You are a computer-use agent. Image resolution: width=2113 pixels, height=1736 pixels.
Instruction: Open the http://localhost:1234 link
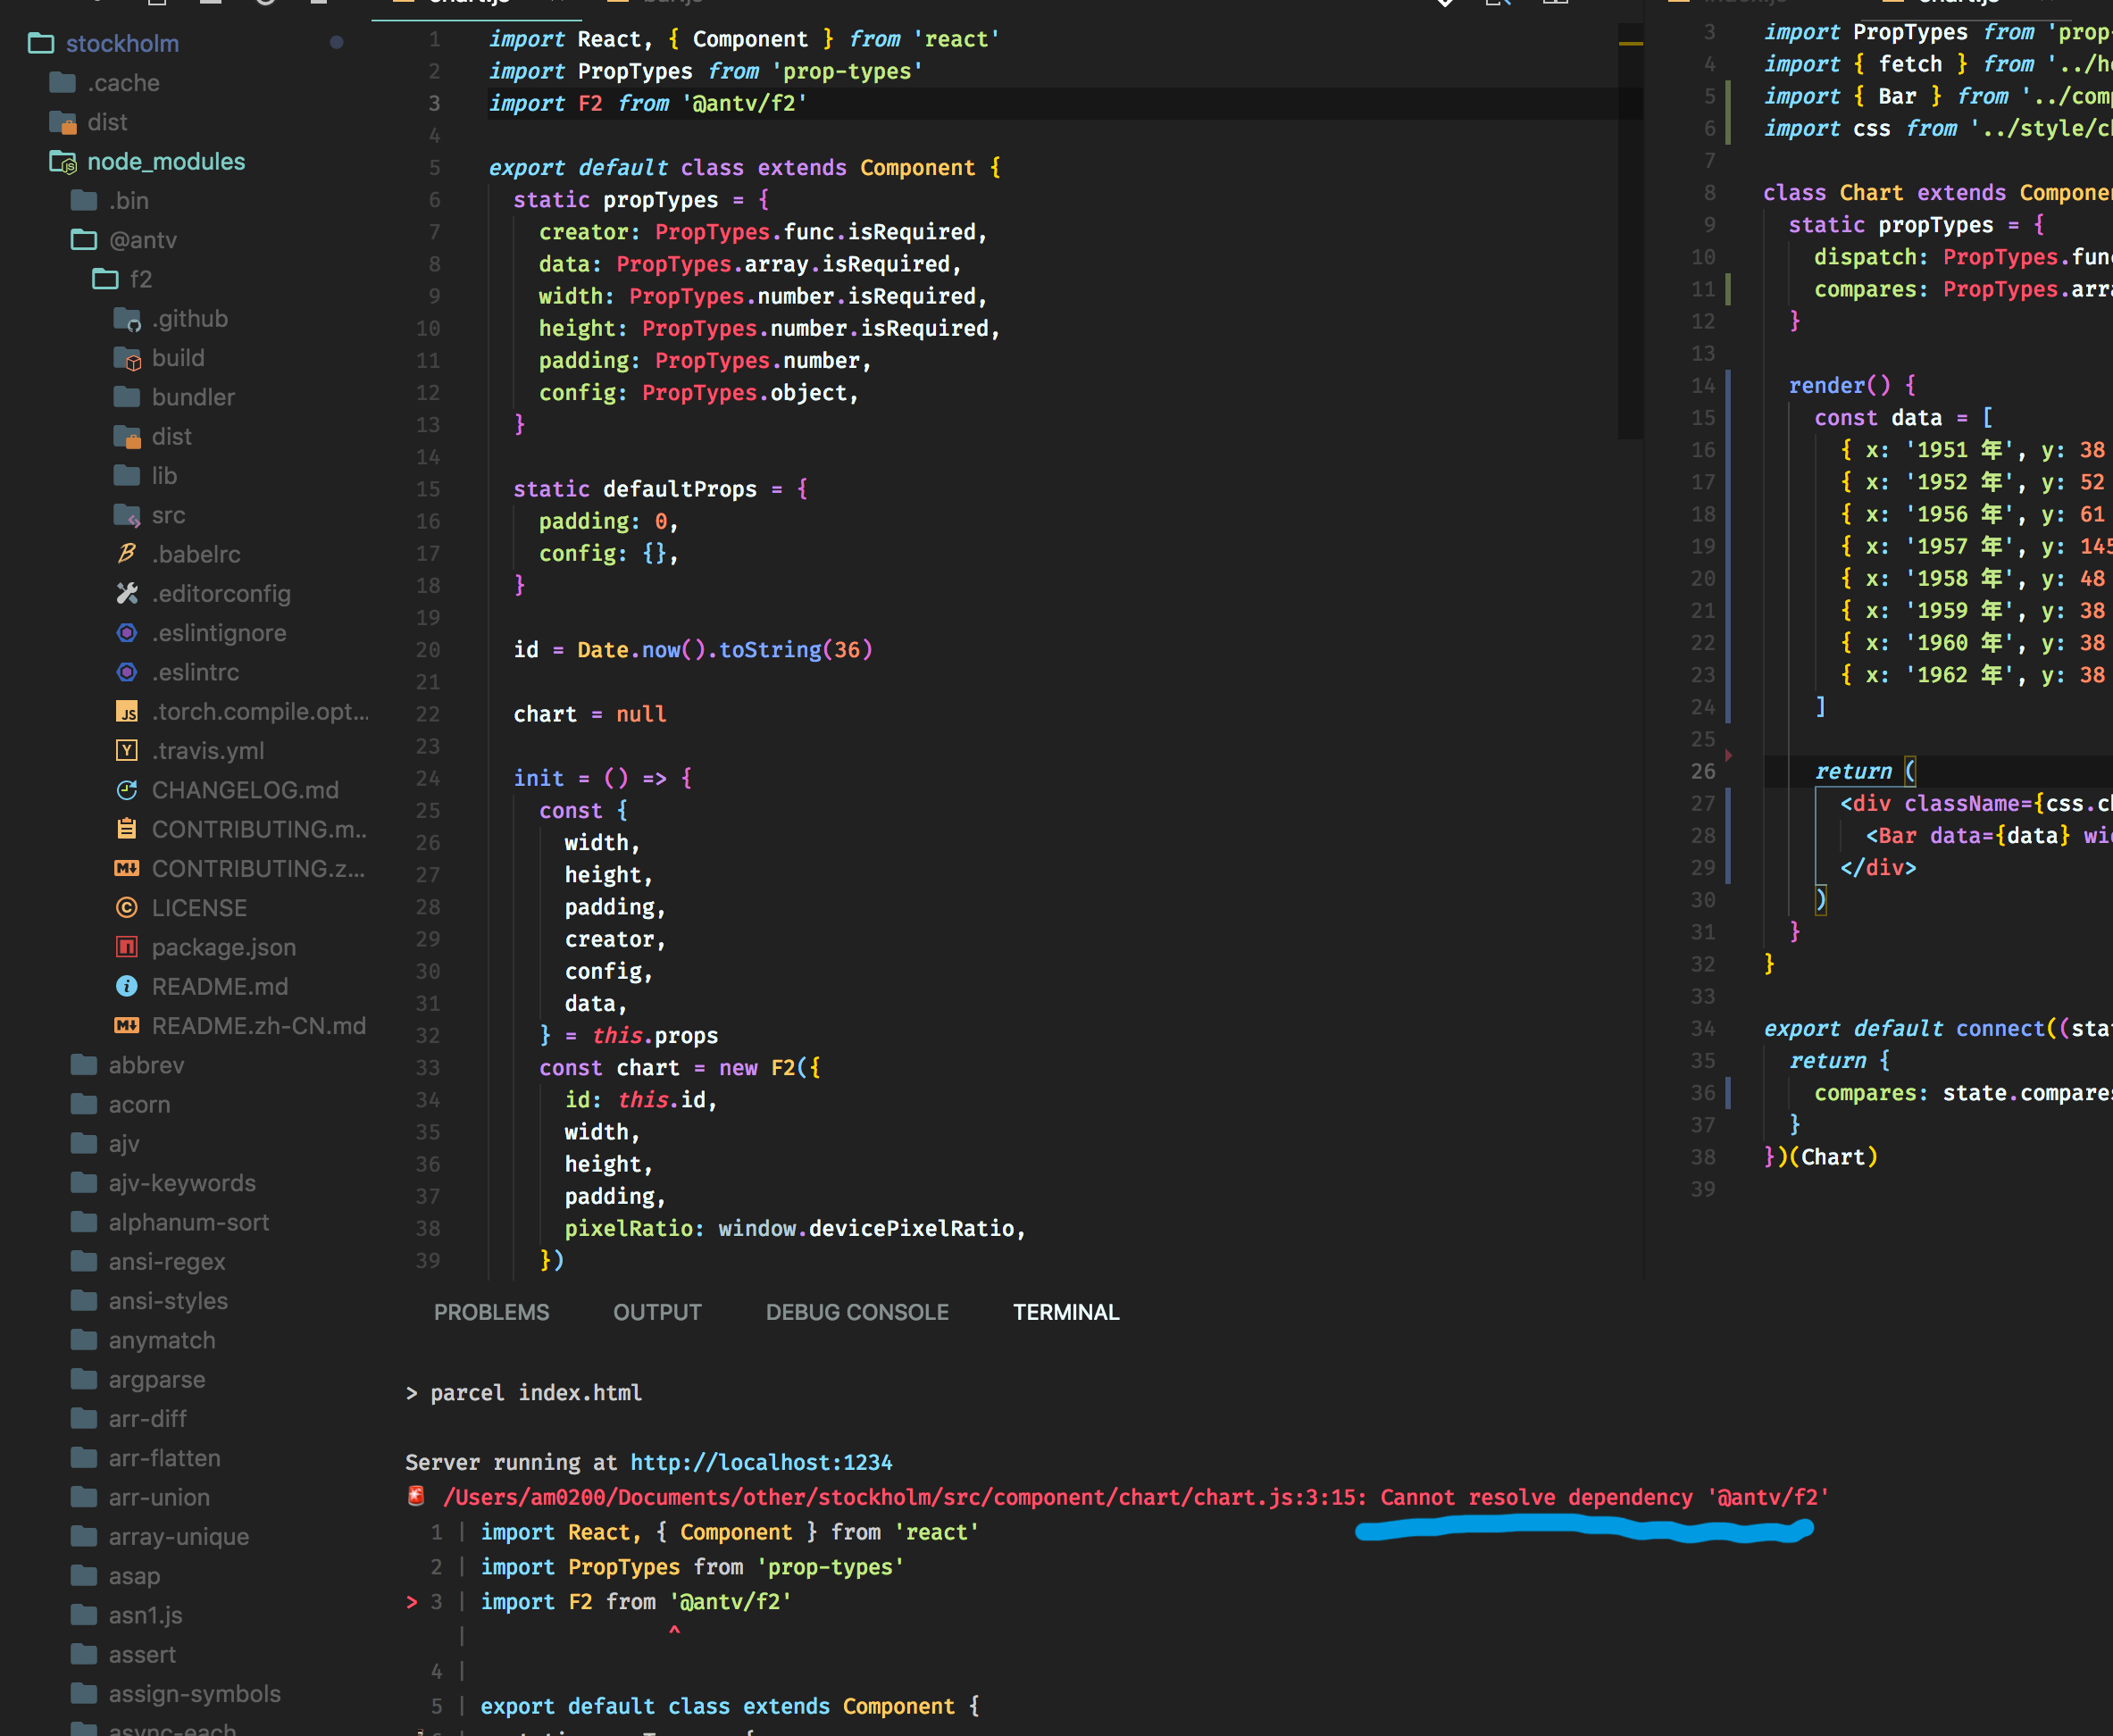(761, 1461)
